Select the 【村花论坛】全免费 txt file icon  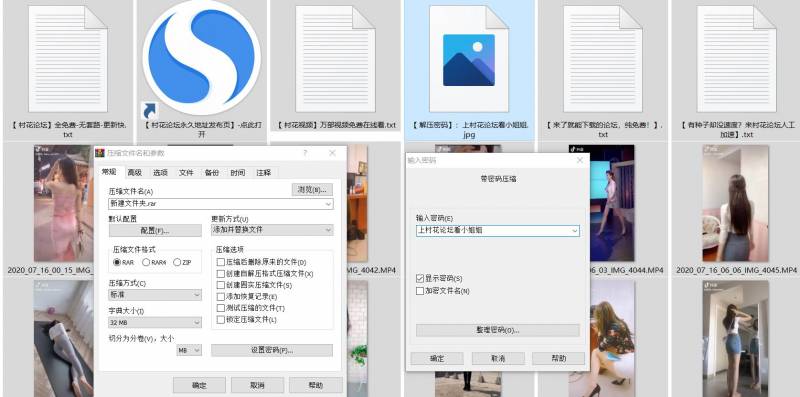click(68, 59)
